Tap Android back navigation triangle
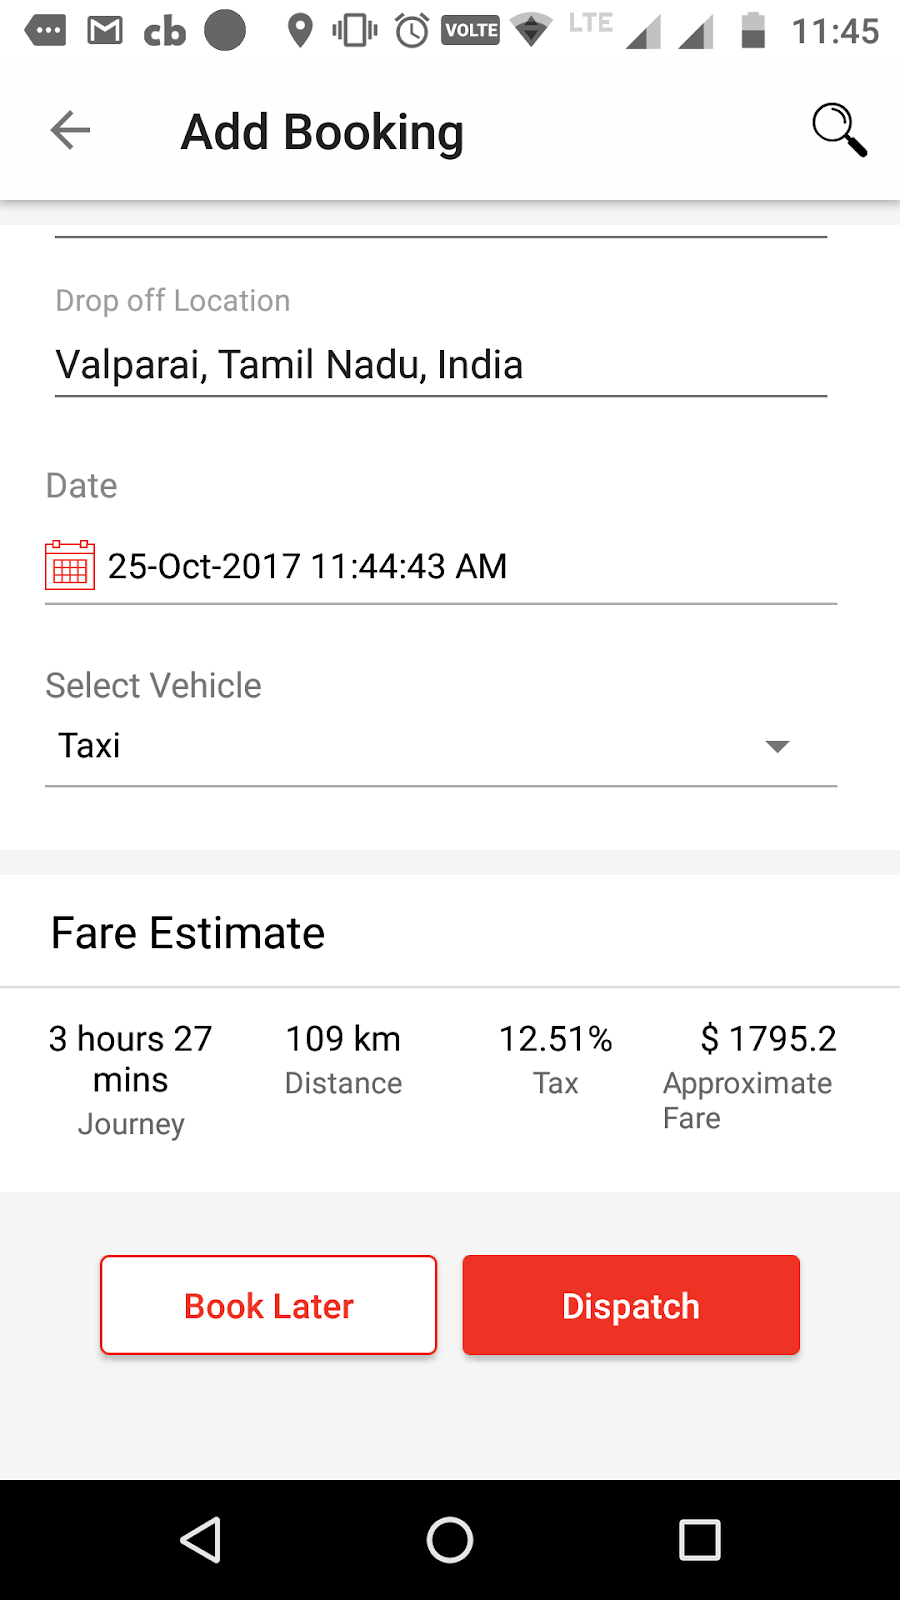Viewport: 900px width, 1600px height. (x=201, y=1540)
